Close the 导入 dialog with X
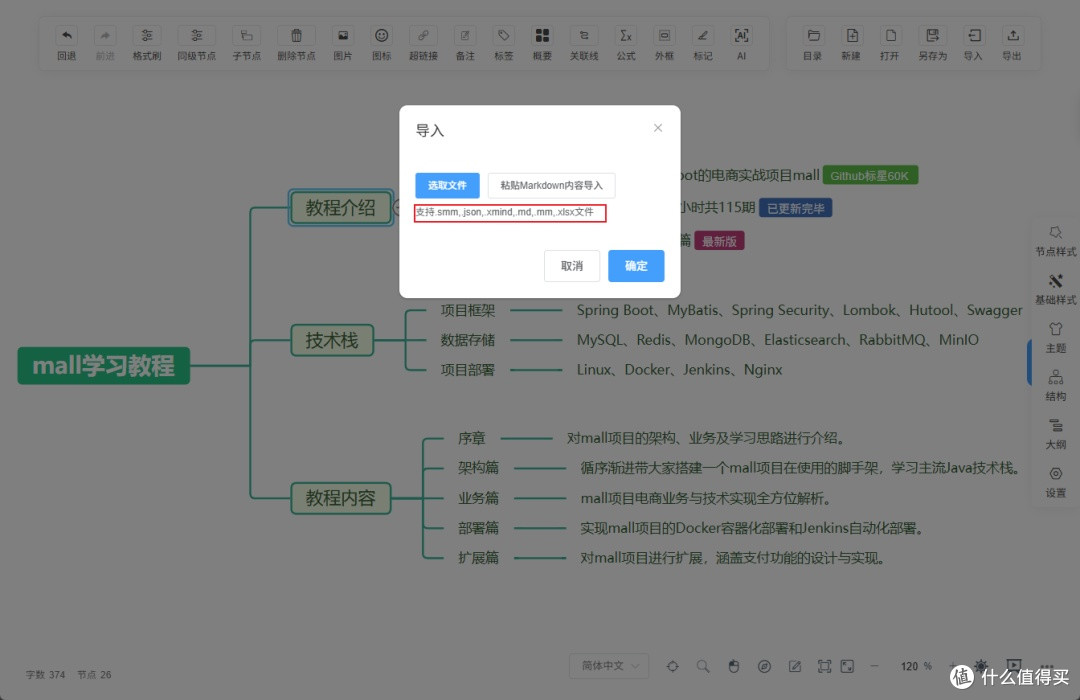 coord(658,128)
